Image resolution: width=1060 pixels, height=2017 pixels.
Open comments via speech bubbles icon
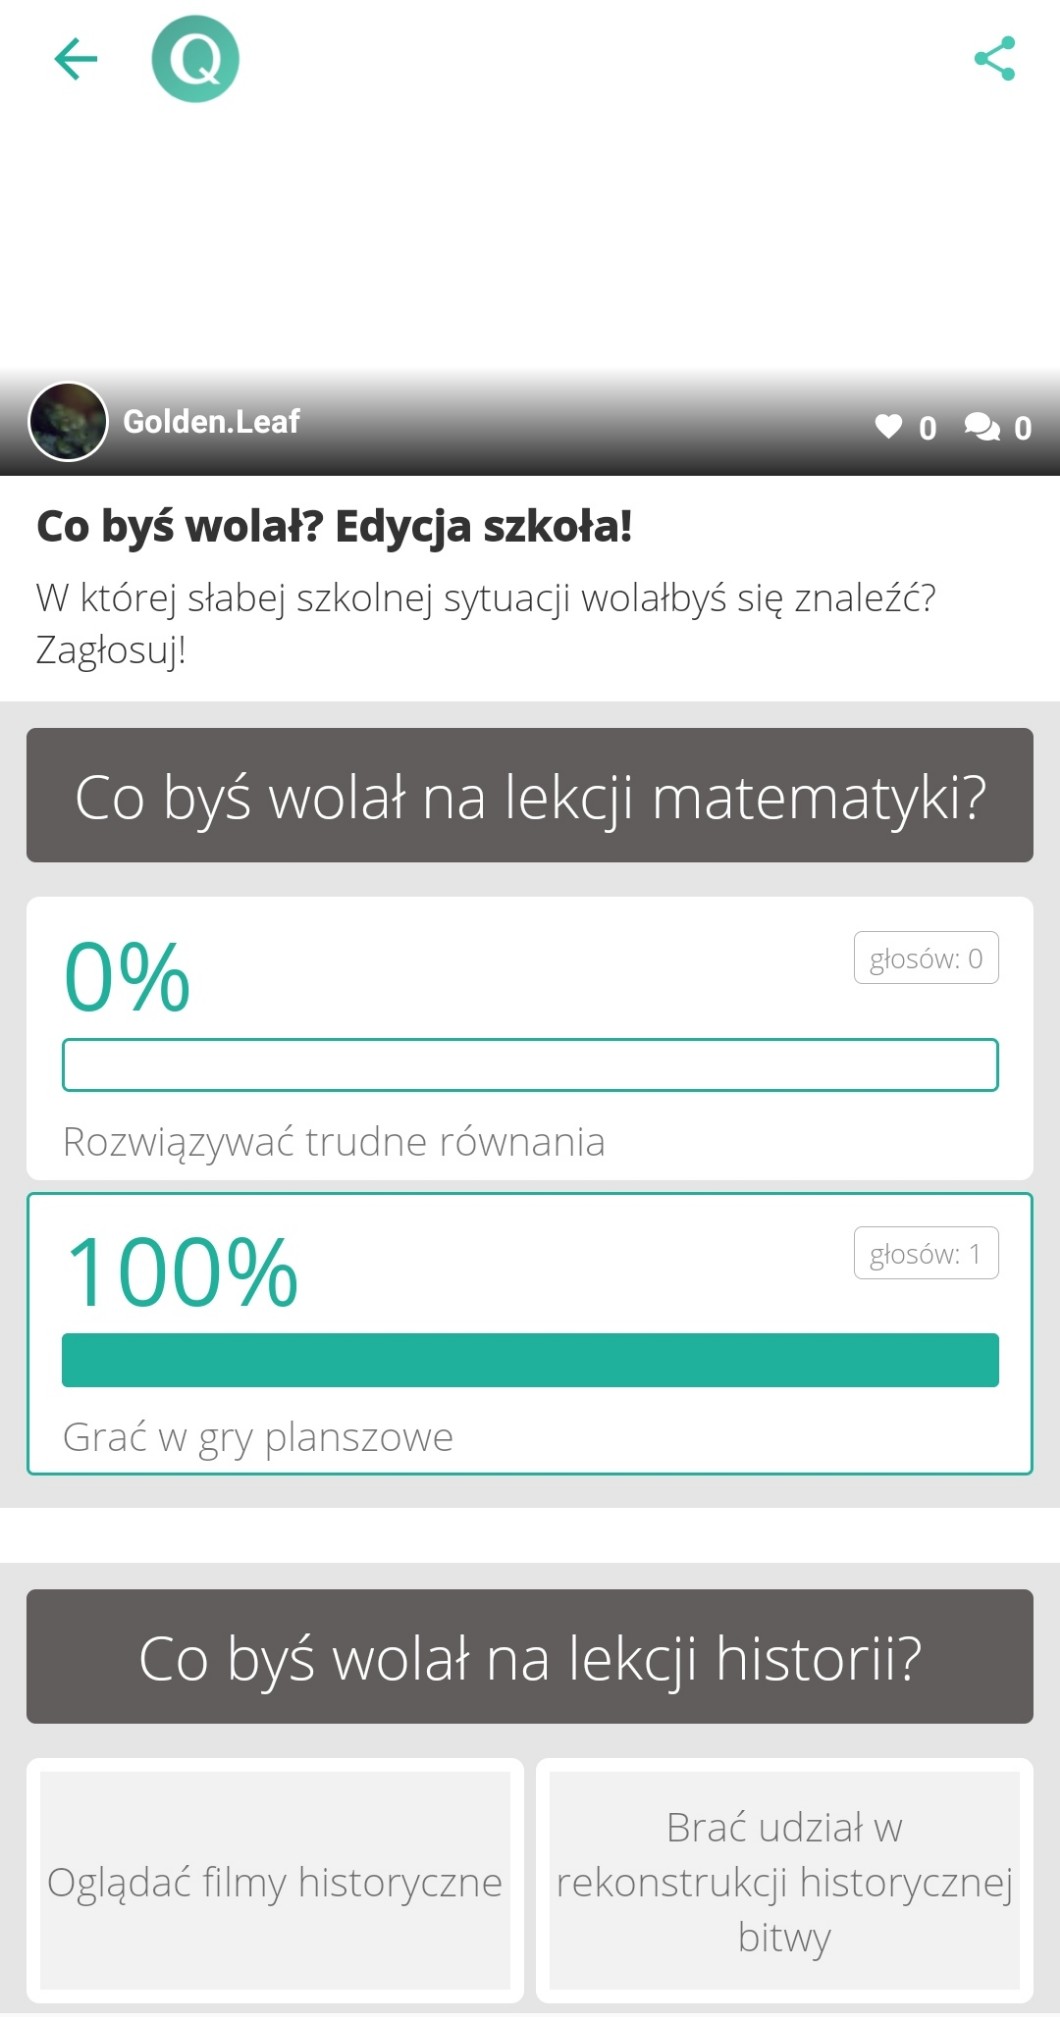[x=981, y=427]
